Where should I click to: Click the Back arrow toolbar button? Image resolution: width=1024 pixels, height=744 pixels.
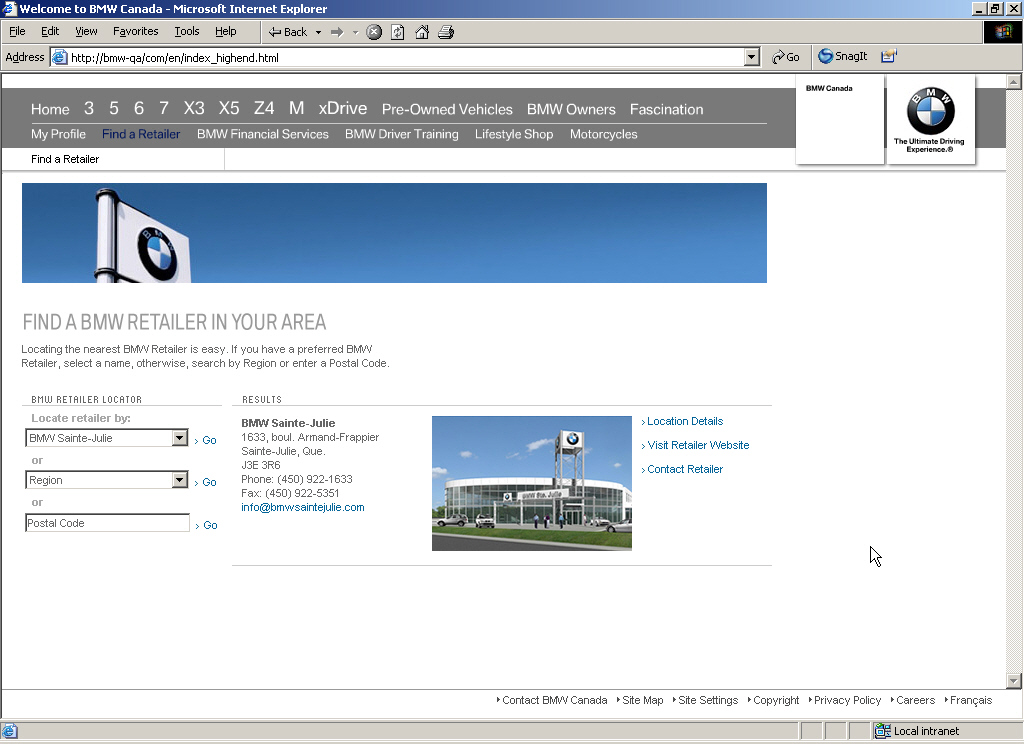click(x=287, y=32)
